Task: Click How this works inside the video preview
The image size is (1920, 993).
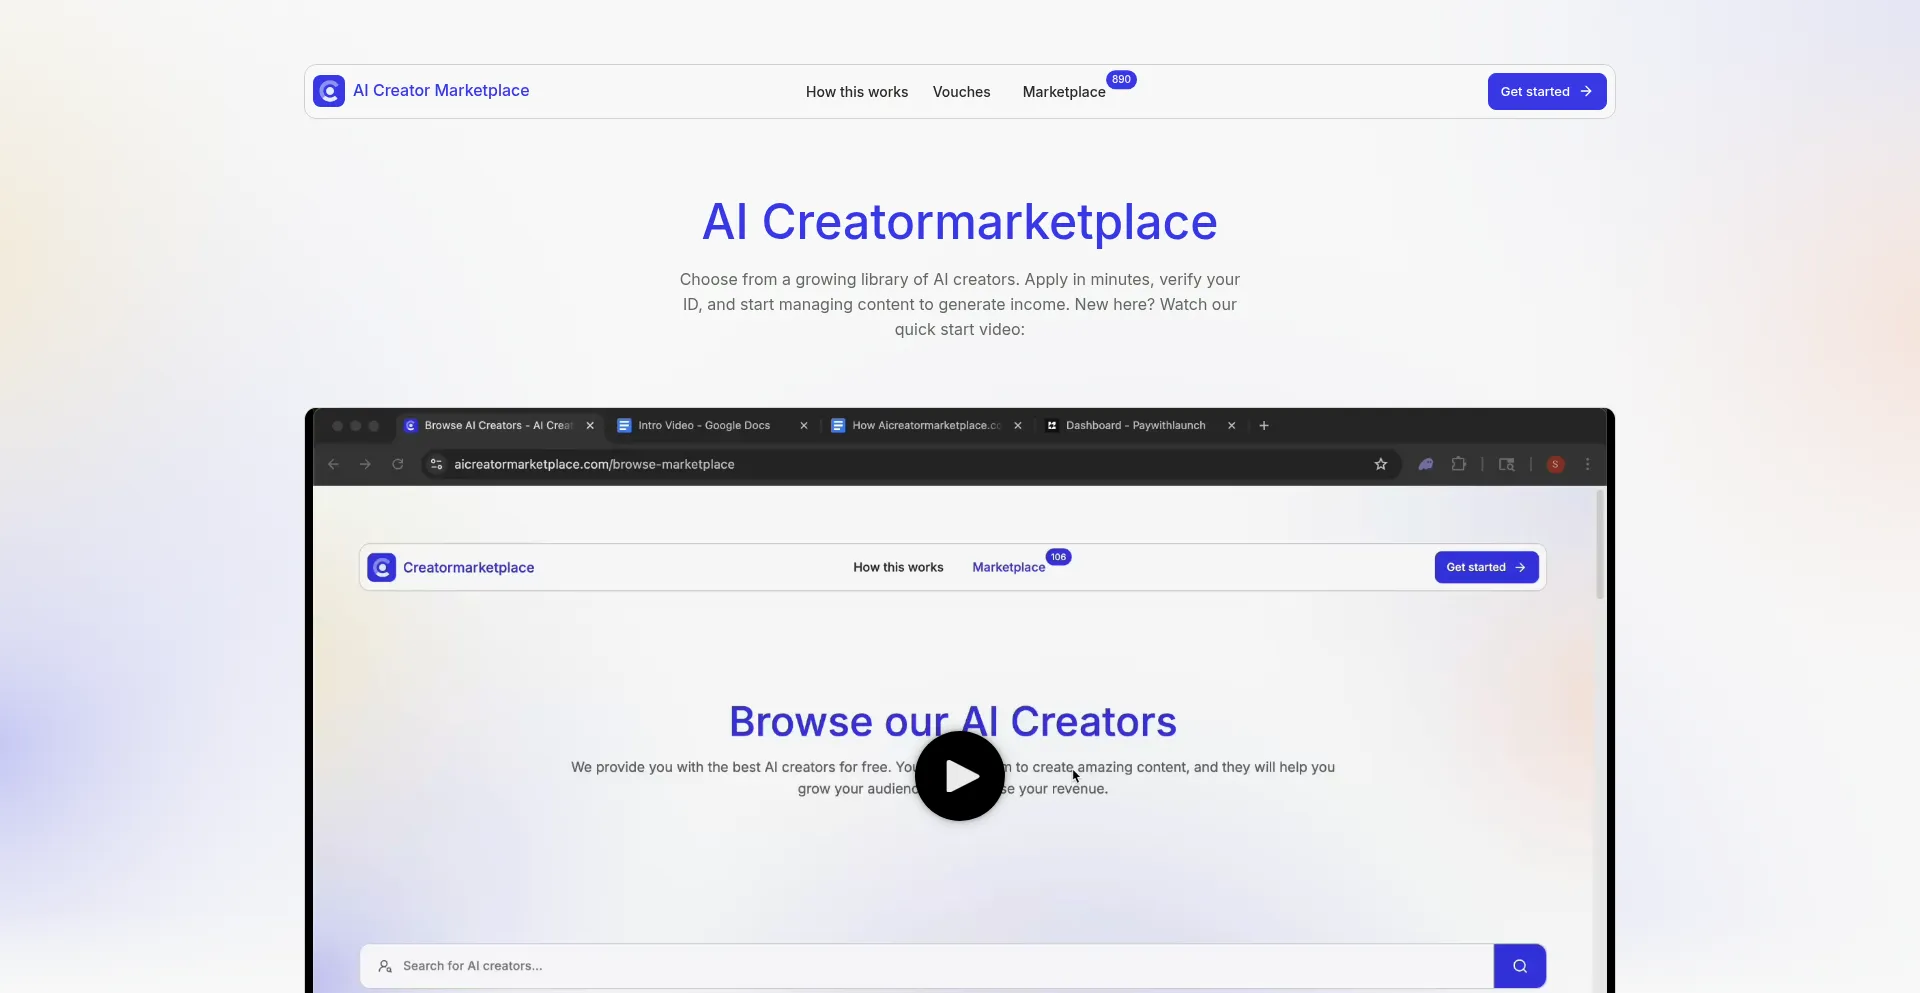Action: click(x=898, y=567)
